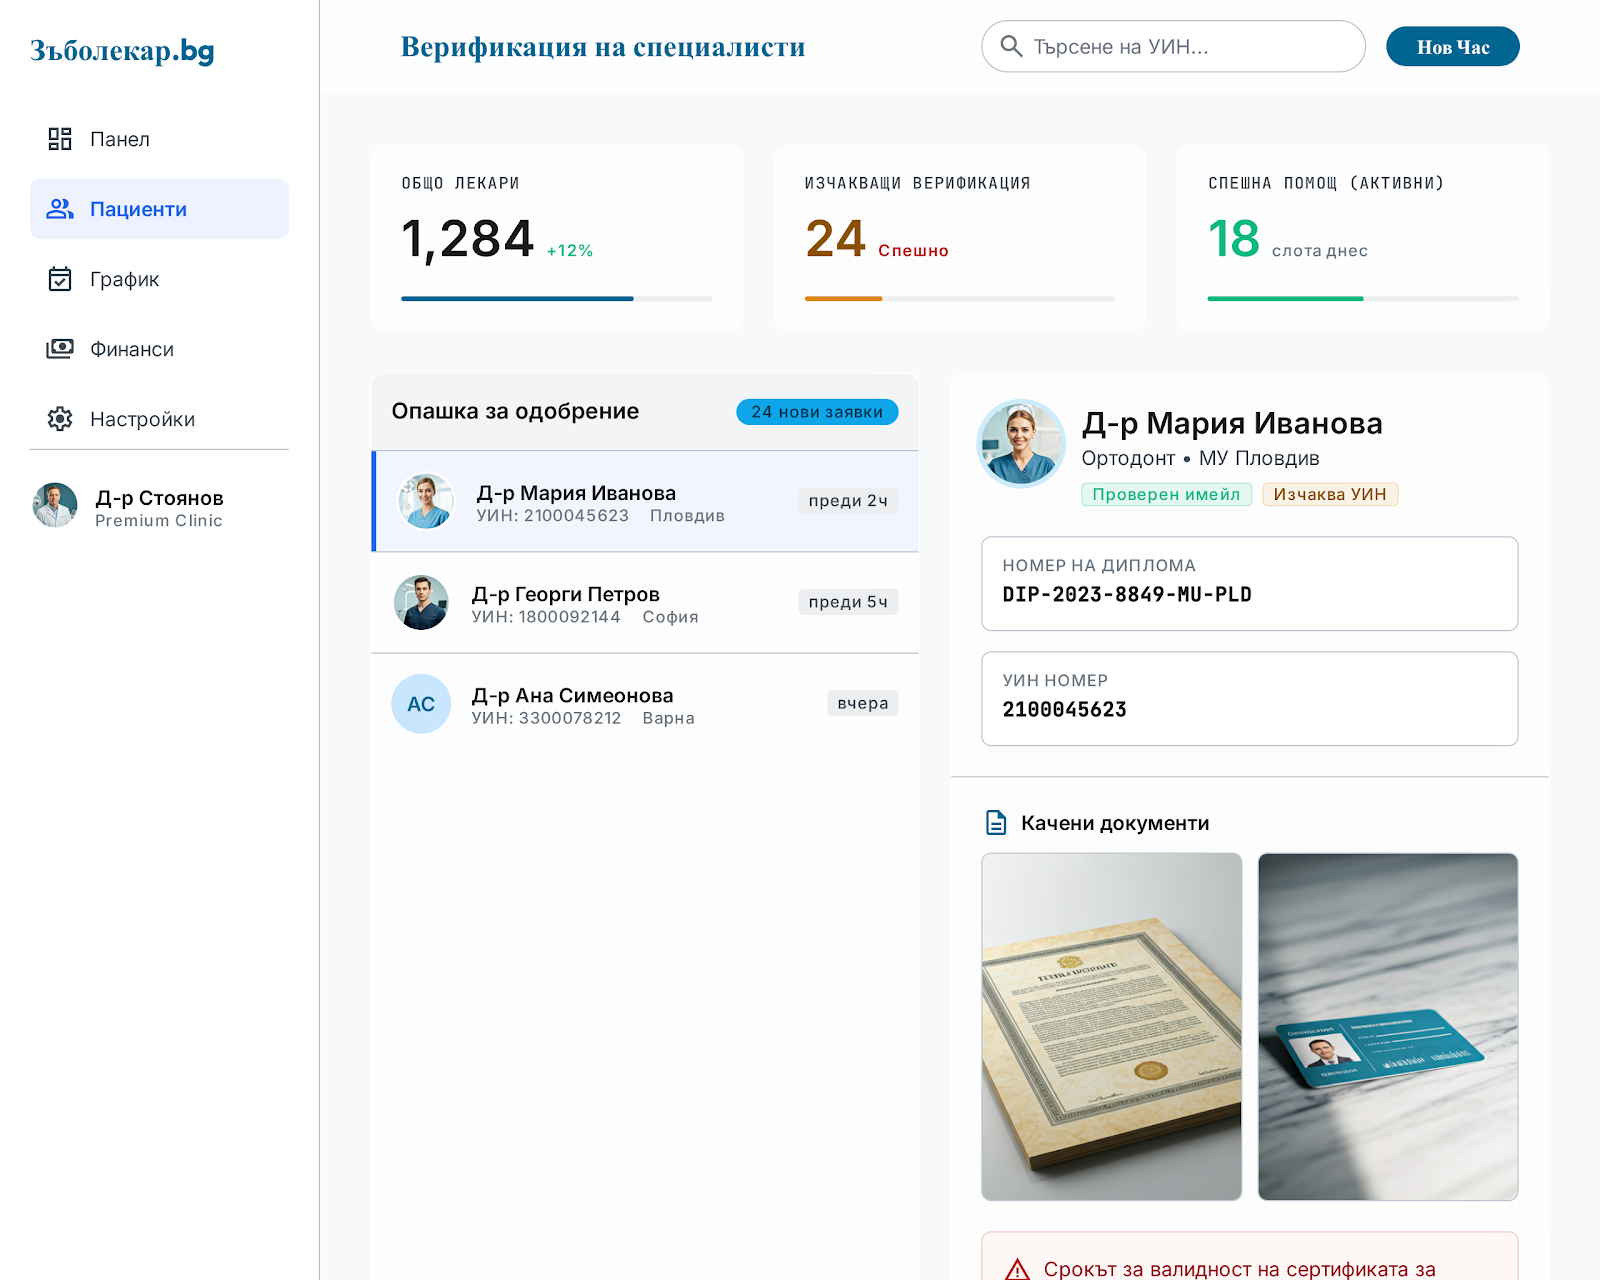Click the Проверен имейл badge
Image resolution: width=1600 pixels, height=1280 pixels.
[1166, 494]
